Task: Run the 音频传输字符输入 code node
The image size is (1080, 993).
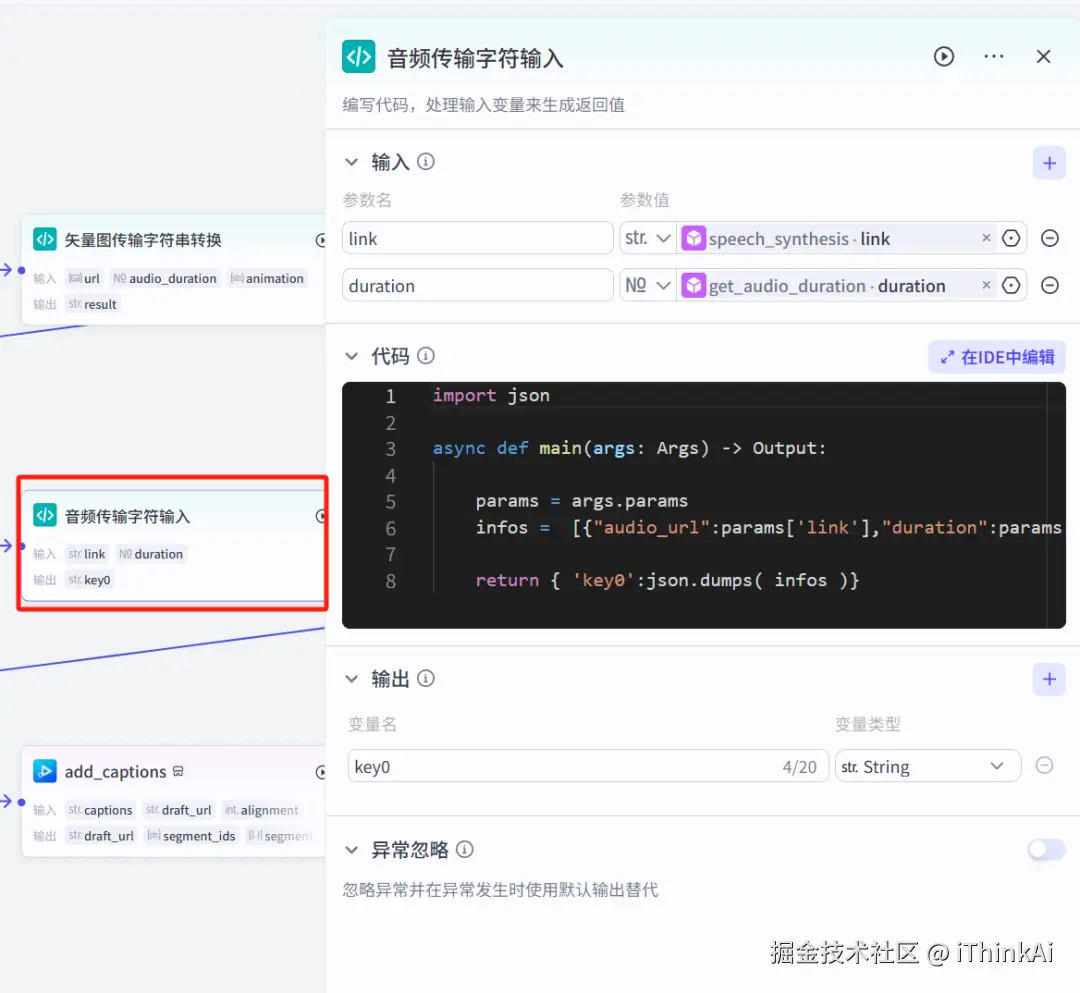Action: point(944,57)
